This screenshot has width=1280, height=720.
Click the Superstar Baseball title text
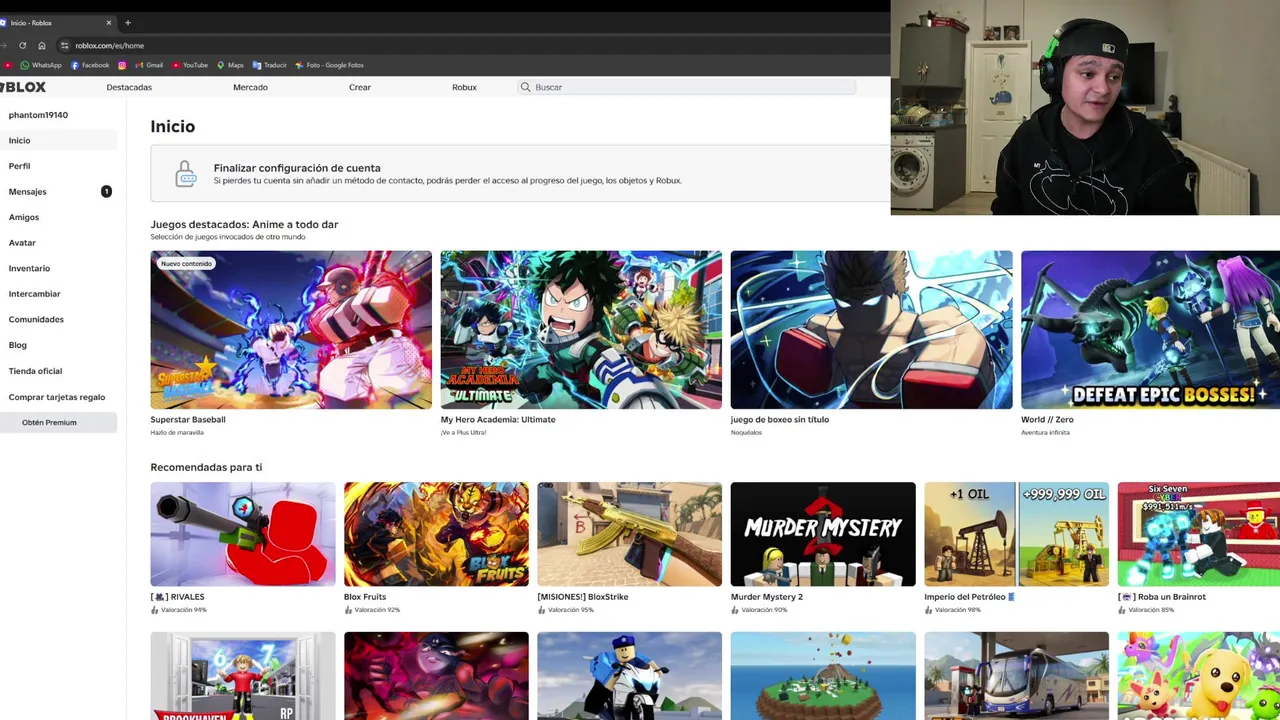tap(188, 419)
